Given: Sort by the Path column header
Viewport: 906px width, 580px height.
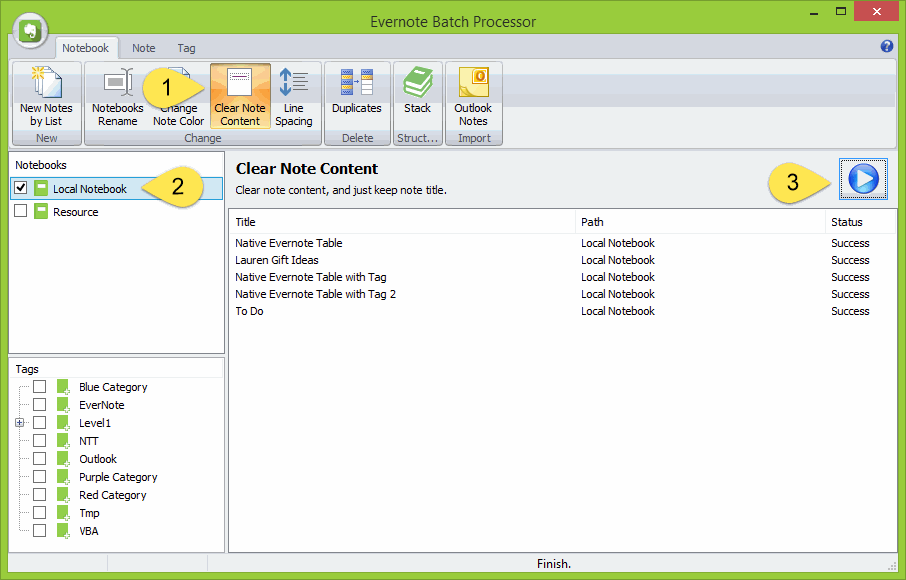Looking at the screenshot, I should point(700,222).
